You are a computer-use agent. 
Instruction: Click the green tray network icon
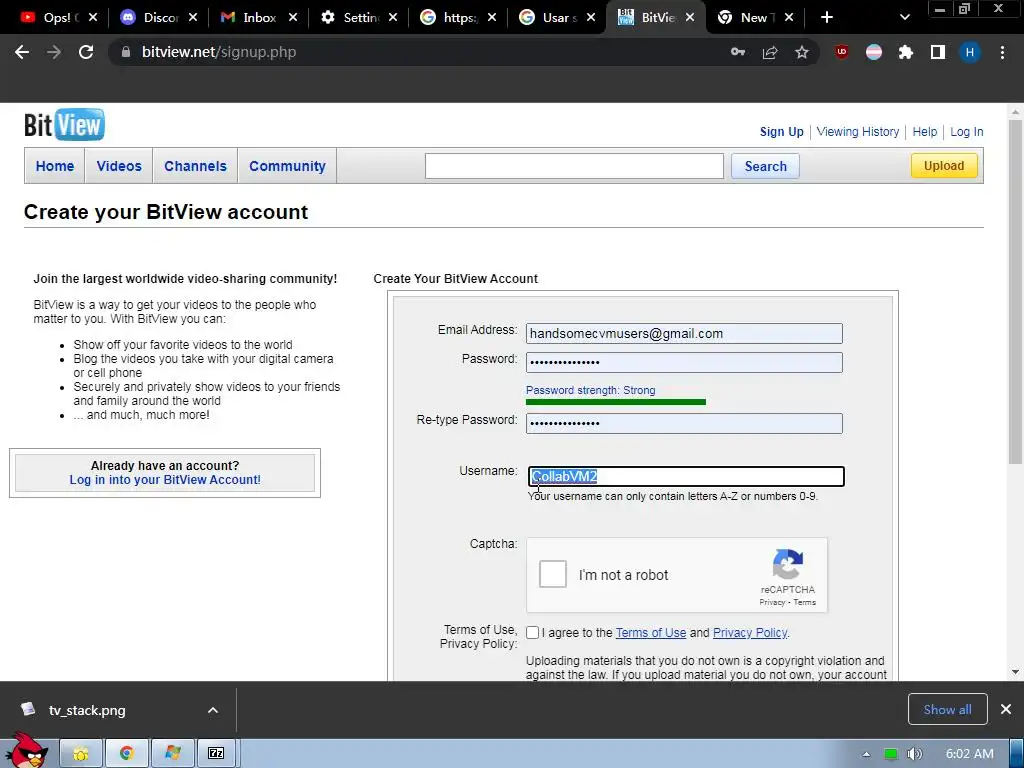[890, 754]
